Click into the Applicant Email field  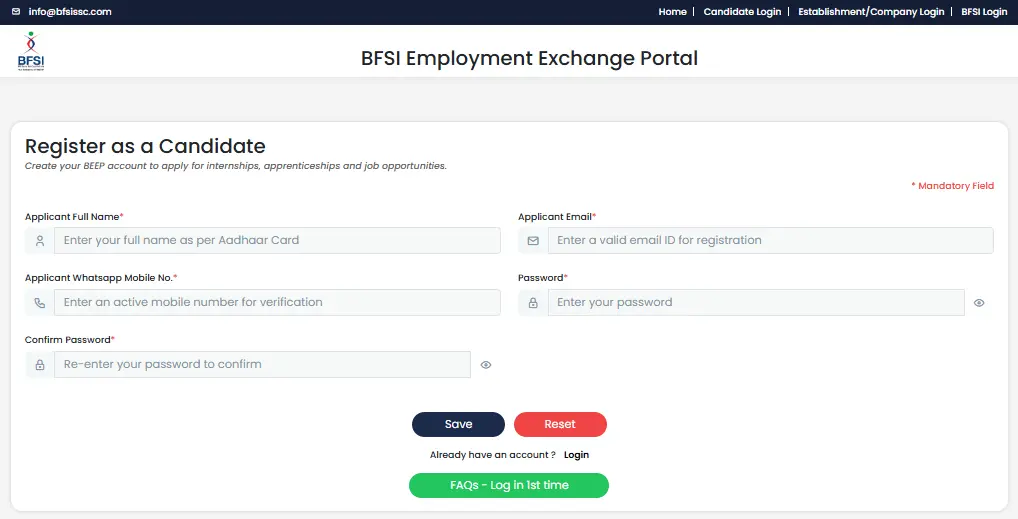771,240
